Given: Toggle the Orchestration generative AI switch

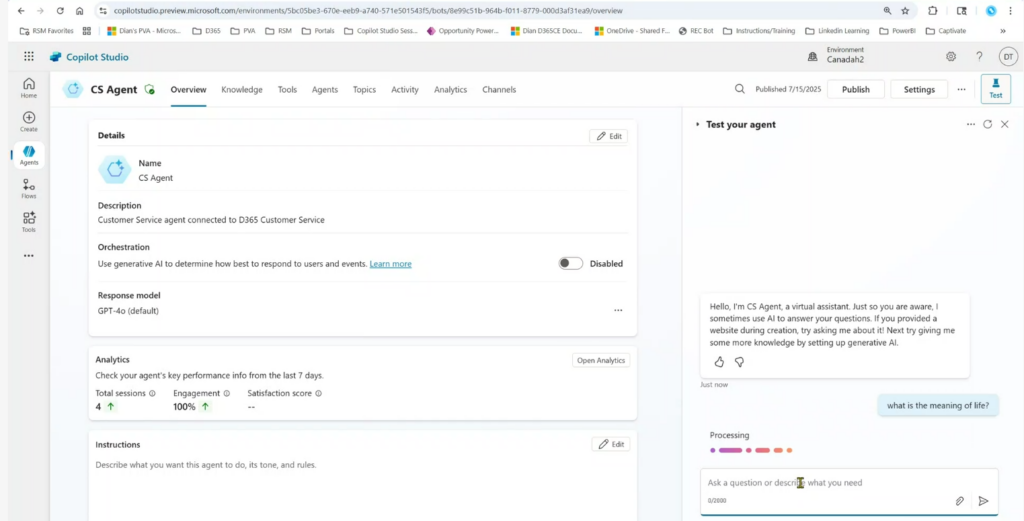Looking at the screenshot, I should tap(571, 264).
